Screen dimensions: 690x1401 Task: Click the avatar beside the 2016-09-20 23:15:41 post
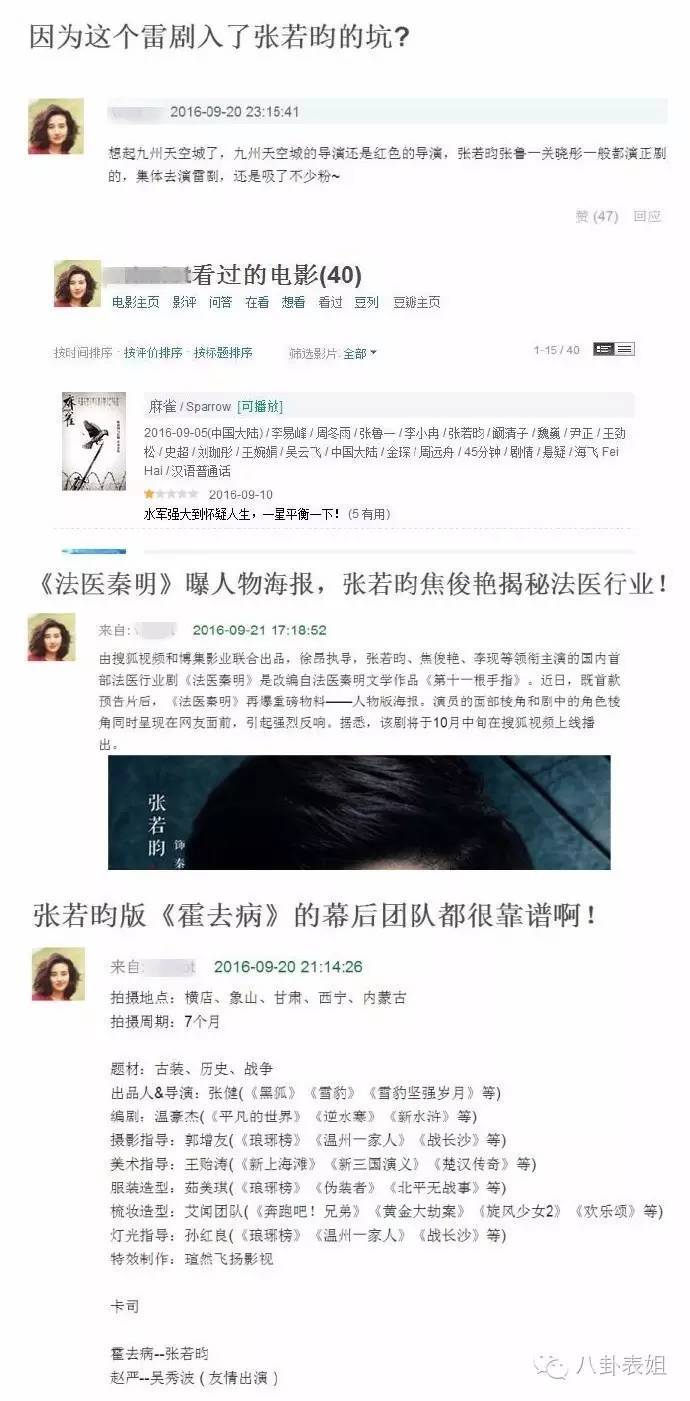(x=56, y=126)
